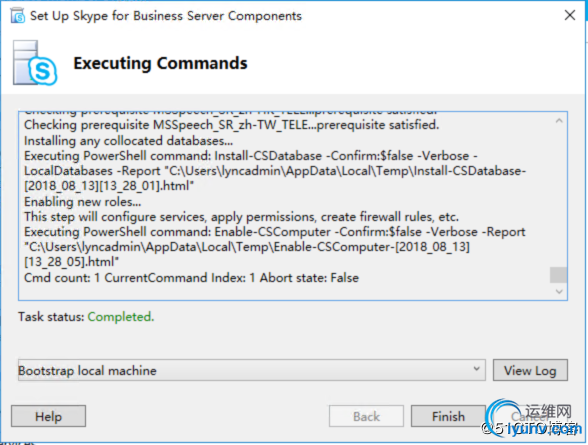
Task: Click the greyed-out Back button
Action: pyautogui.click(x=366, y=416)
